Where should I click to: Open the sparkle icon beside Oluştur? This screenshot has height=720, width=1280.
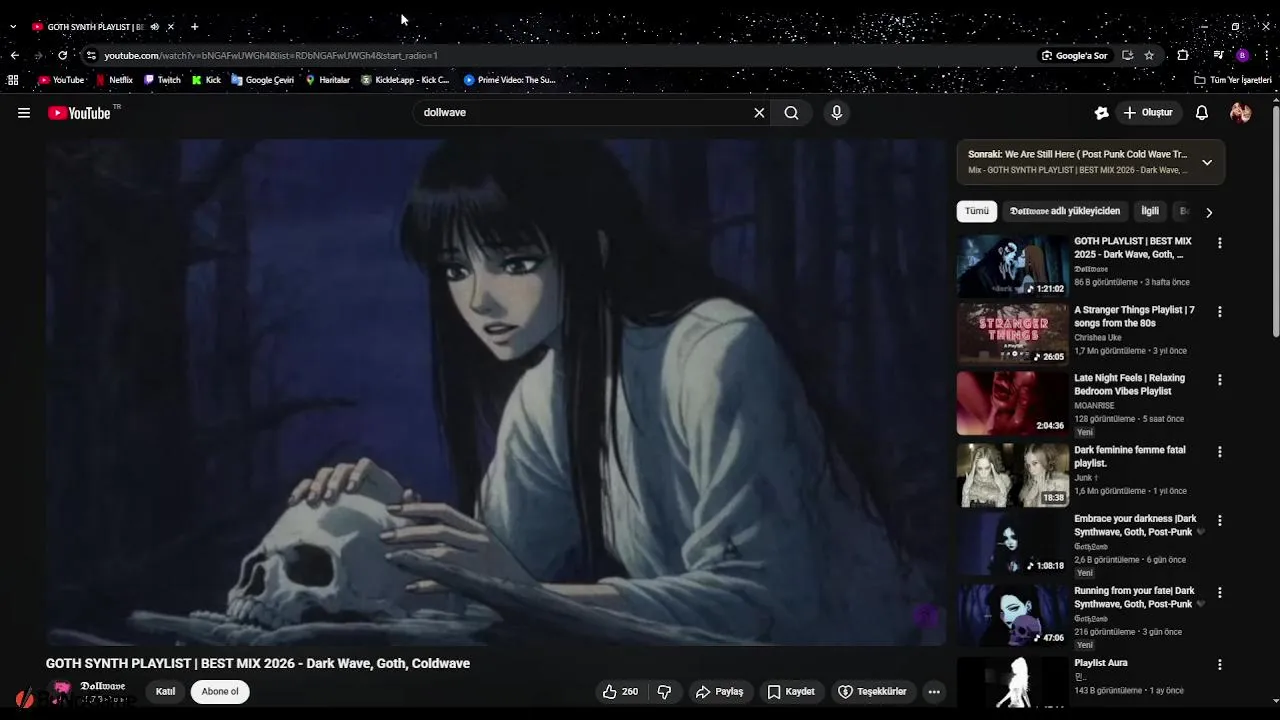1101,113
